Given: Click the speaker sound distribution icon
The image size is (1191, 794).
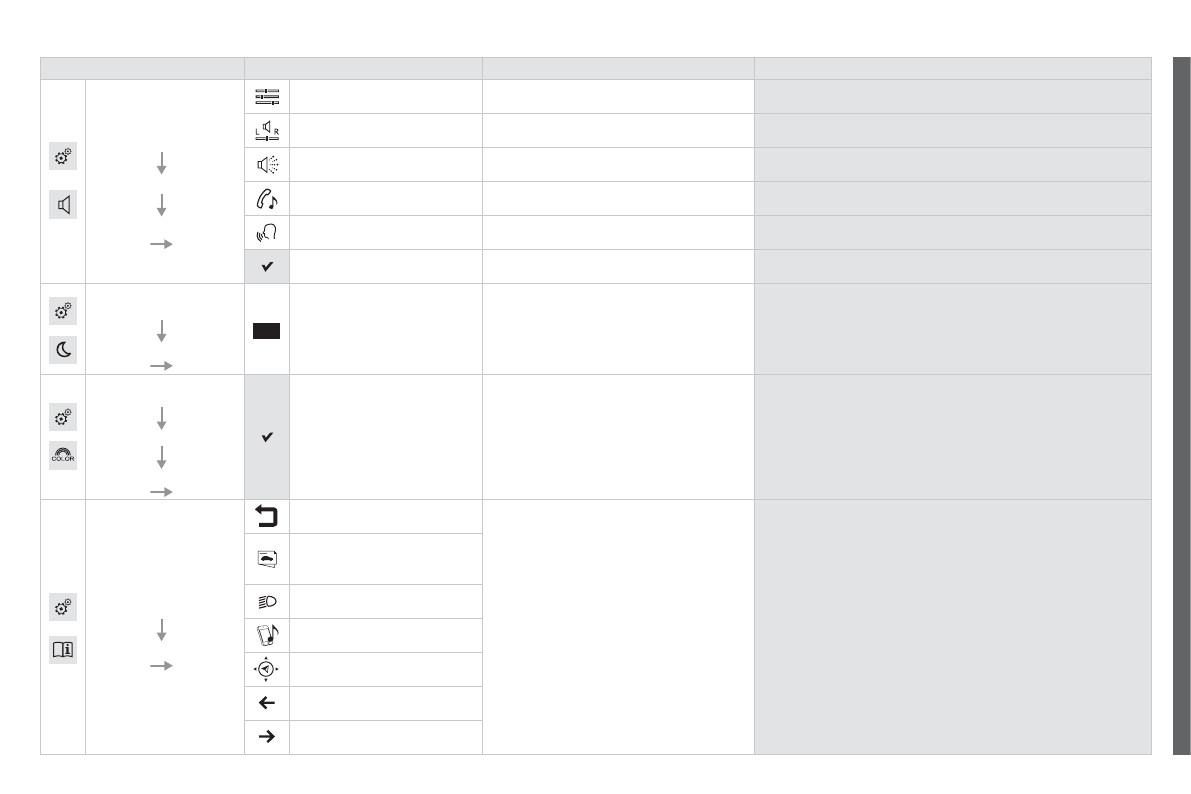Looking at the screenshot, I should click(267, 165).
